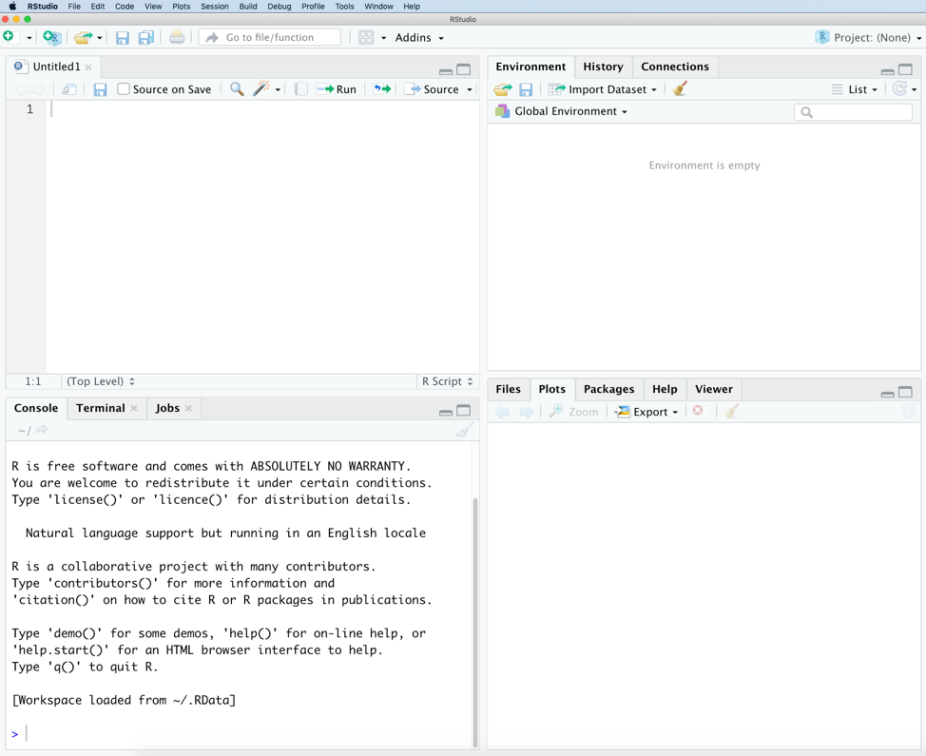Click the Find/Replace magnifier icon

coord(237,89)
